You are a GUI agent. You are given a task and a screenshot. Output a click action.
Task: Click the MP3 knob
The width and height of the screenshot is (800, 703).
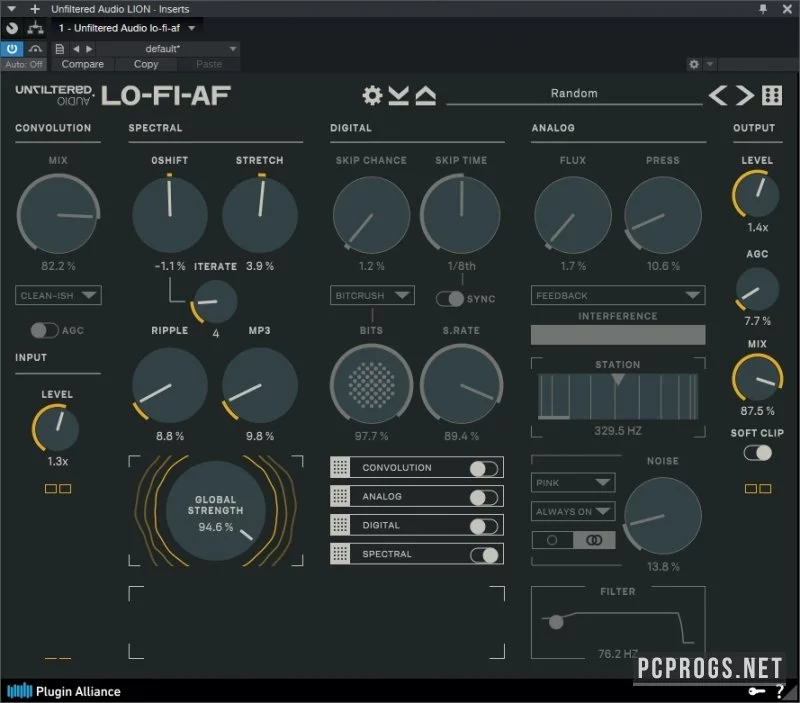(260, 384)
